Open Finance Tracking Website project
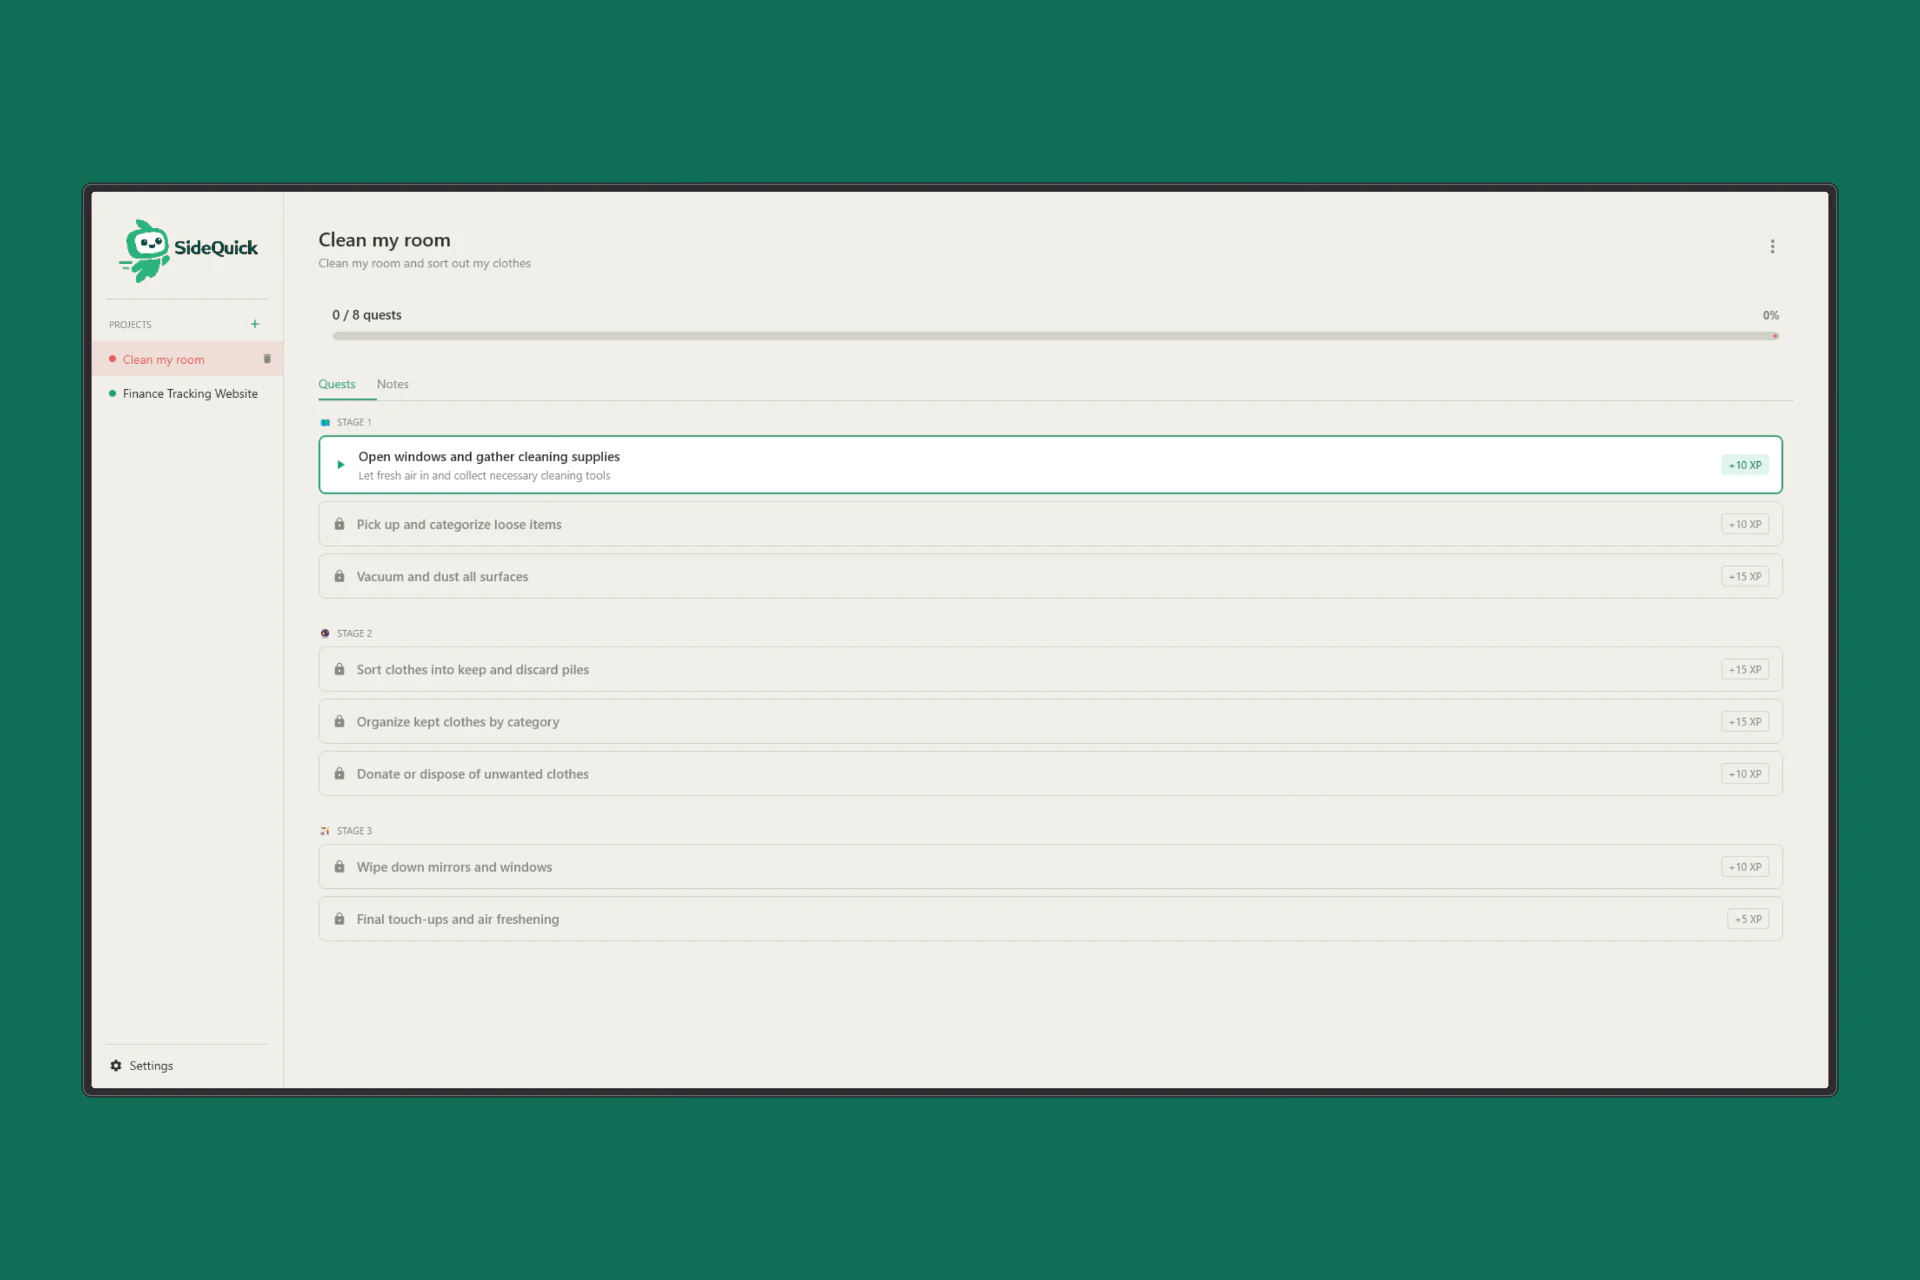The height and width of the screenshot is (1280, 1920). 190,394
